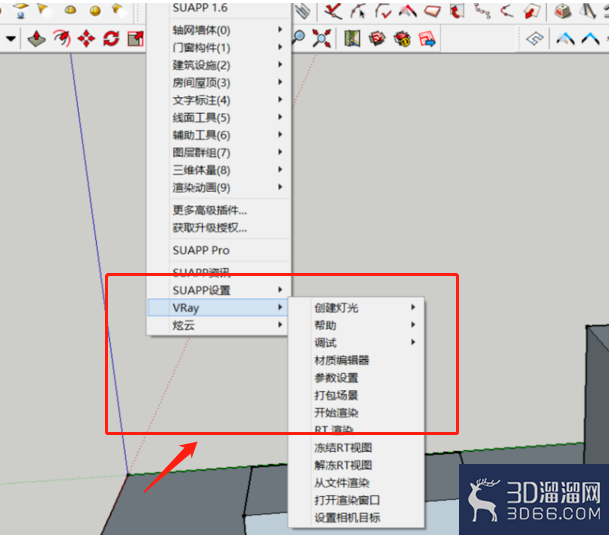This screenshot has height=535, width=609.
Task: Open the 三维体量(8) menu entry
Action: point(218,170)
